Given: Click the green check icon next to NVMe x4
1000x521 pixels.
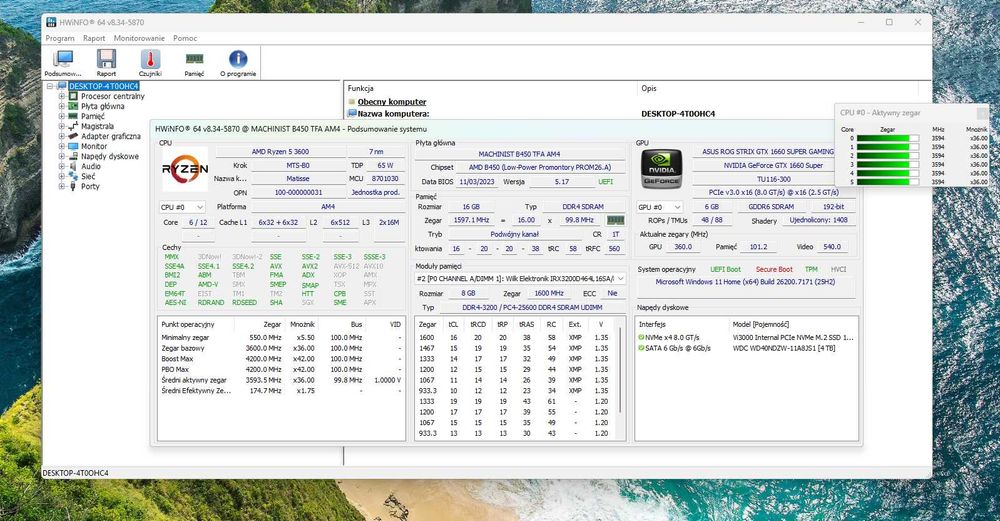Looking at the screenshot, I should point(641,337).
